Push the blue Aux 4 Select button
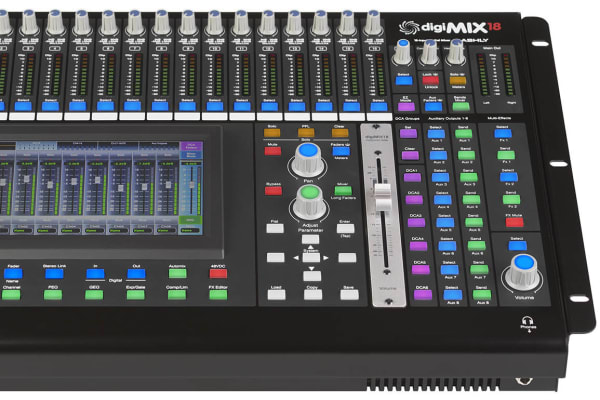 click(443, 199)
